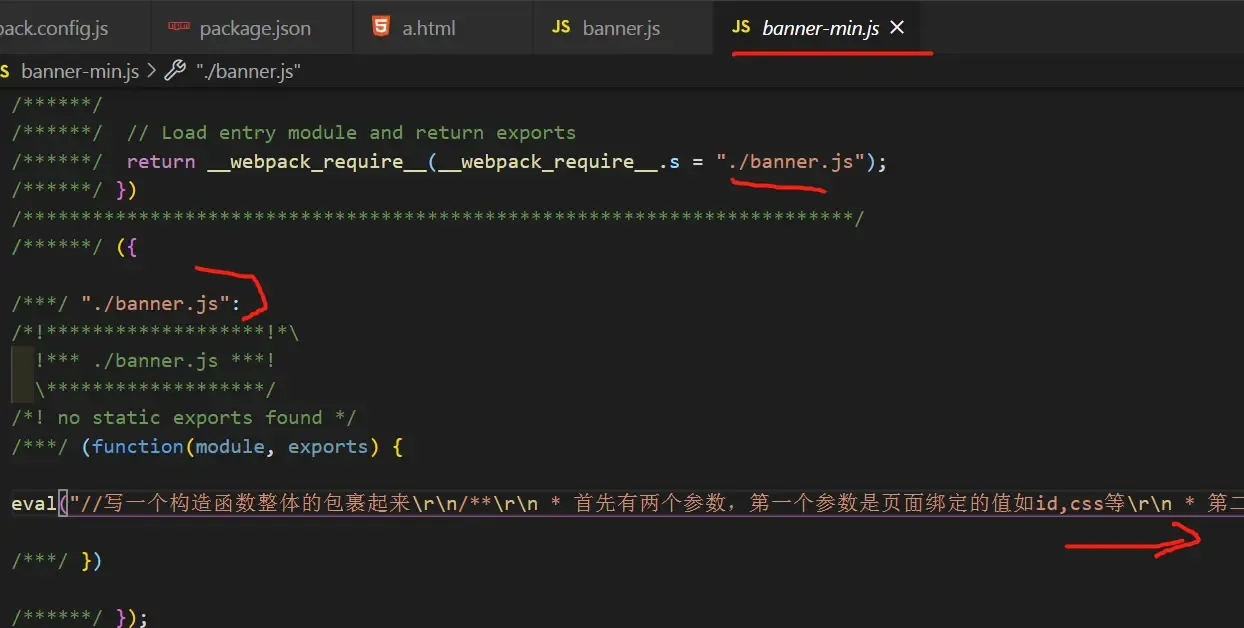
Task: Open the banner-min.js breadcrumb dropdown
Action: pyautogui.click(x=80, y=71)
